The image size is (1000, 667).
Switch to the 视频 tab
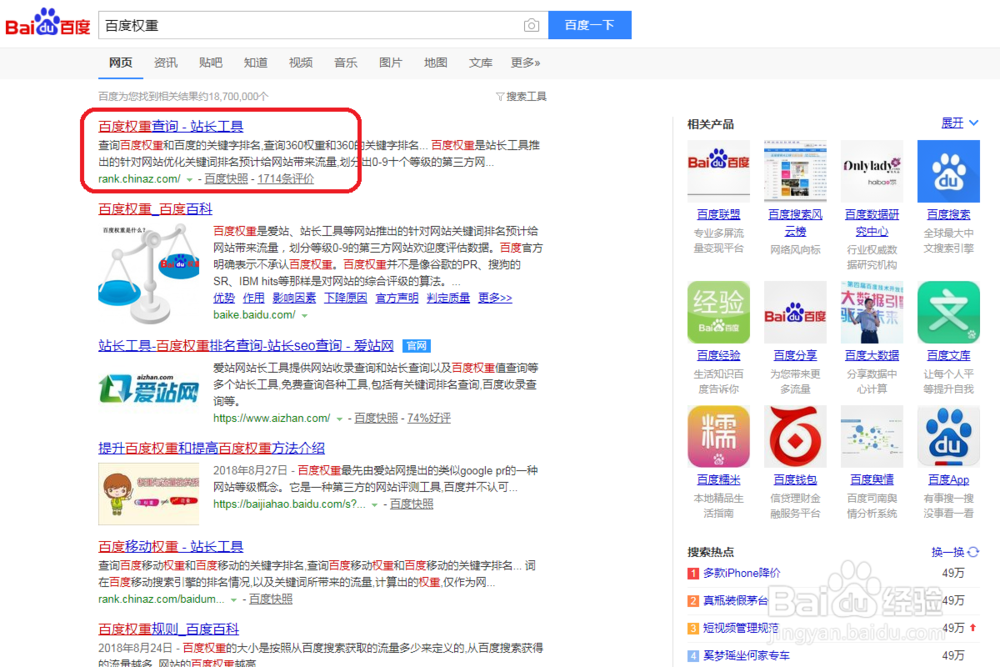300,62
